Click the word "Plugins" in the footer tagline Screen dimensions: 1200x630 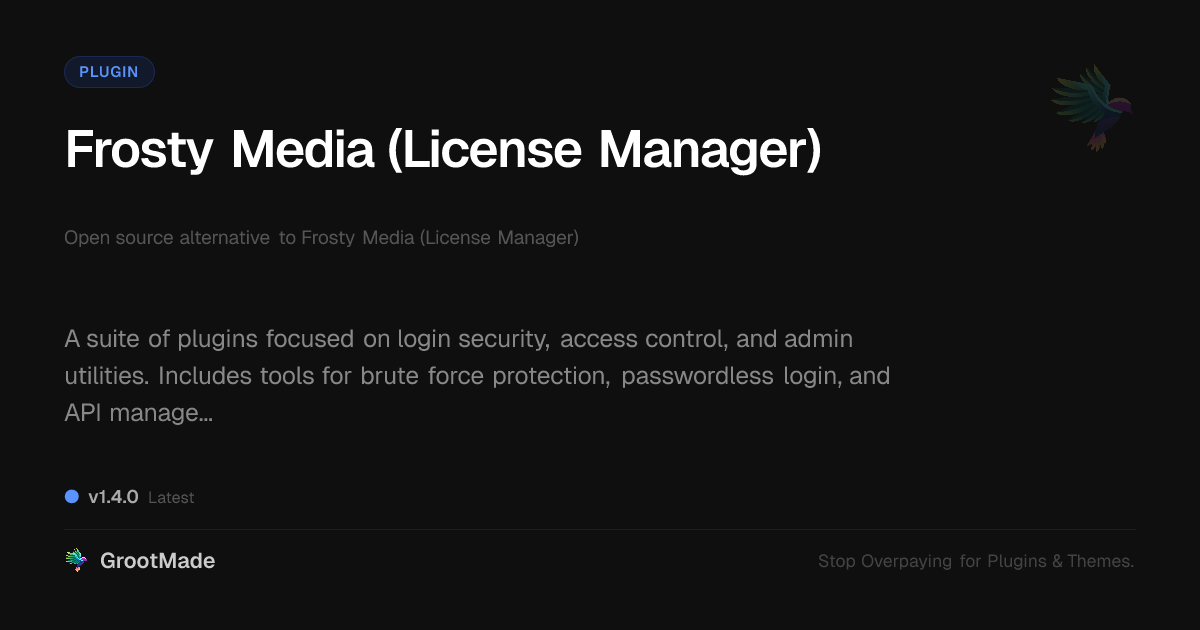[1017, 562]
